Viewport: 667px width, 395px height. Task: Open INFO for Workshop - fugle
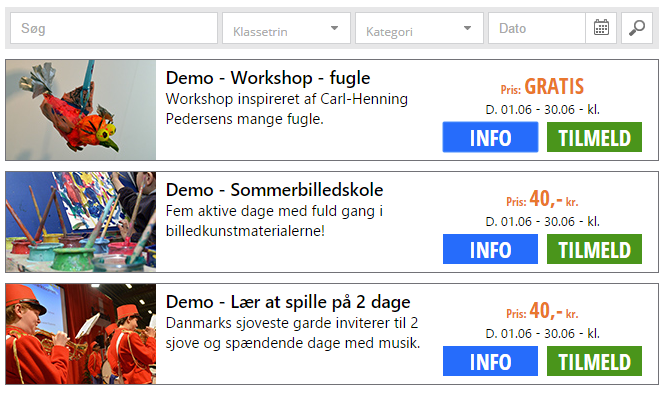pyautogui.click(x=490, y=137)
